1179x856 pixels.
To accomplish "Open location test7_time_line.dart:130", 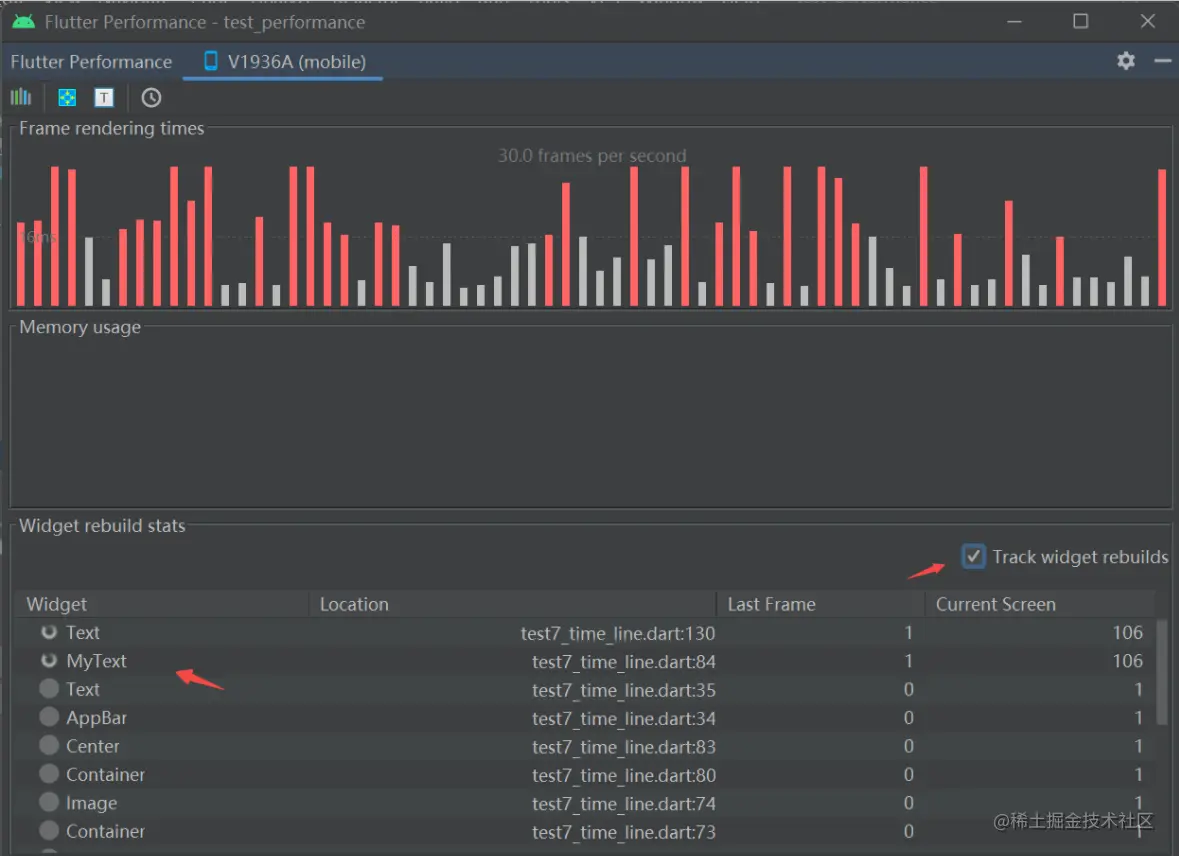I will tap(617, 633).
